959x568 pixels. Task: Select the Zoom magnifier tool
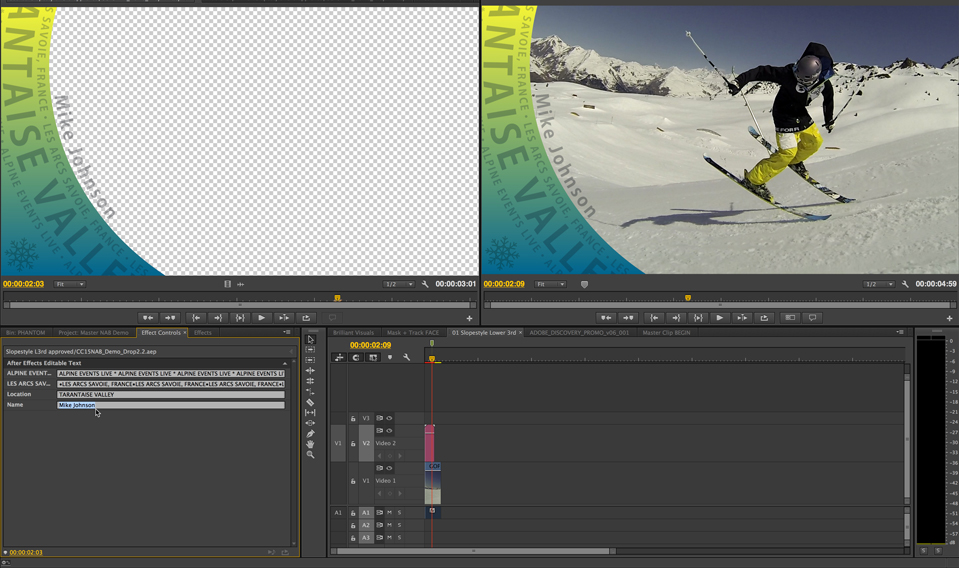[x=310, y=455]
